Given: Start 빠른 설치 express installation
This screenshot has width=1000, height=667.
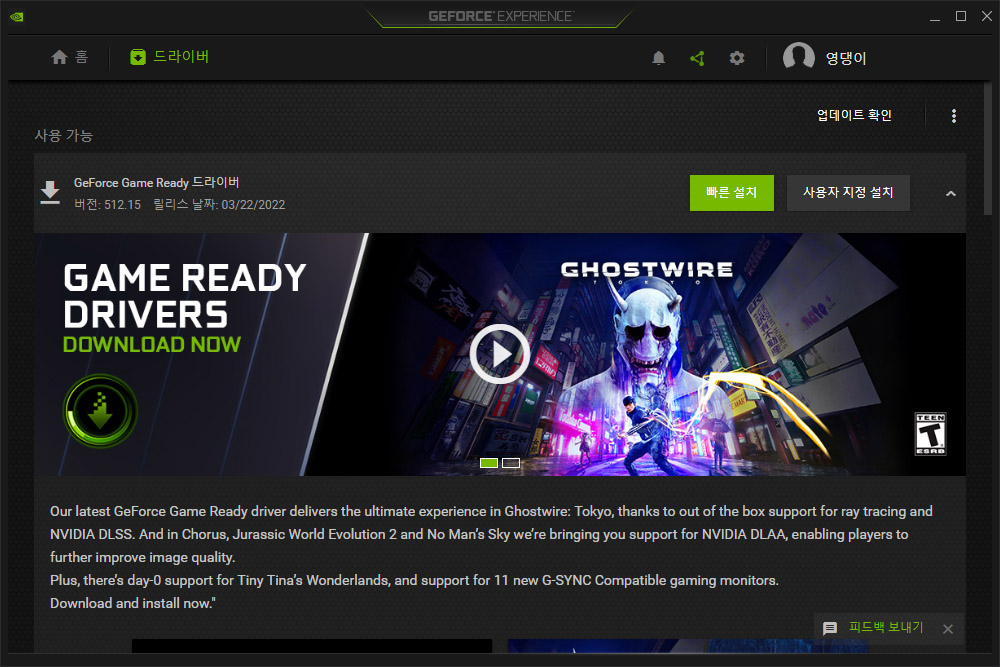Looking at the screenshot, I should coord(732,193).
